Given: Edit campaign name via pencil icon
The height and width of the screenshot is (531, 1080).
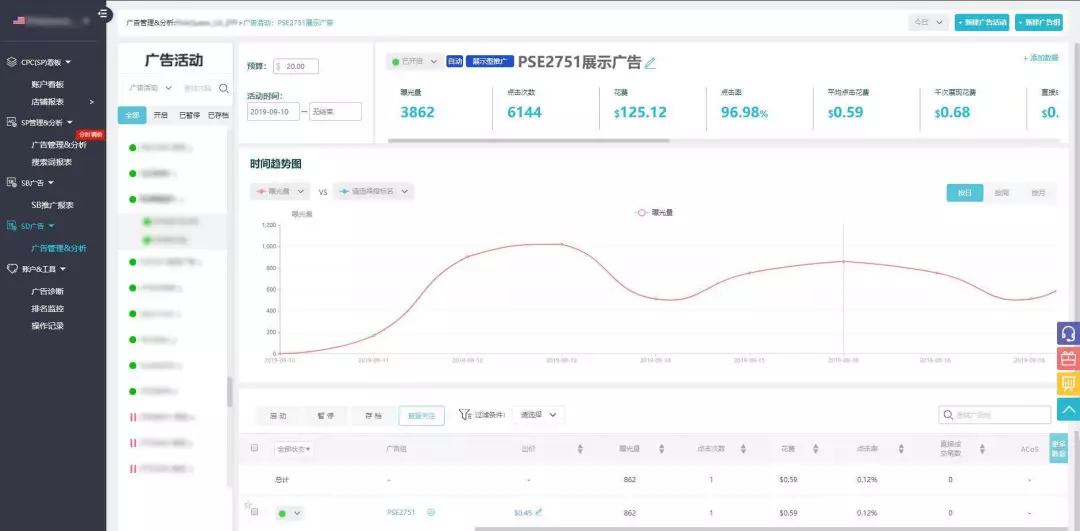Looking at the screenshot, I should (650, 63).
